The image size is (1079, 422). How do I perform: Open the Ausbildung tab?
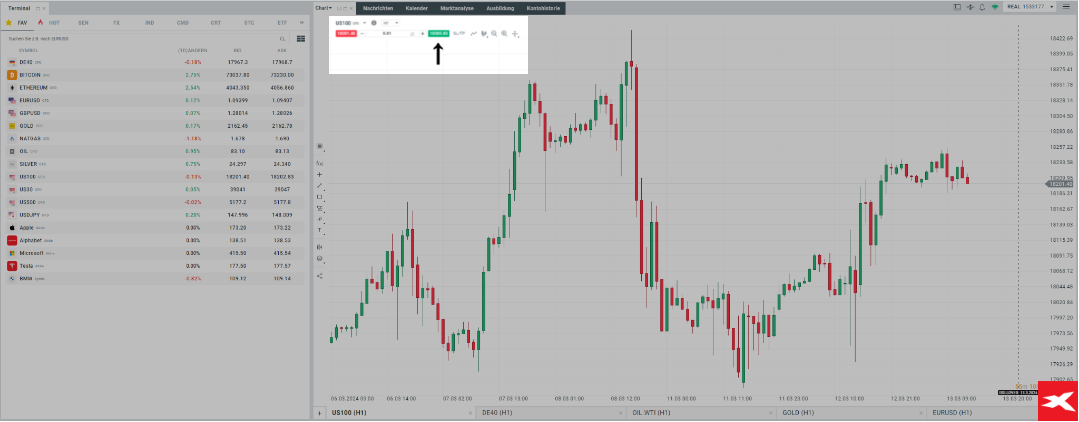point(500,8)
